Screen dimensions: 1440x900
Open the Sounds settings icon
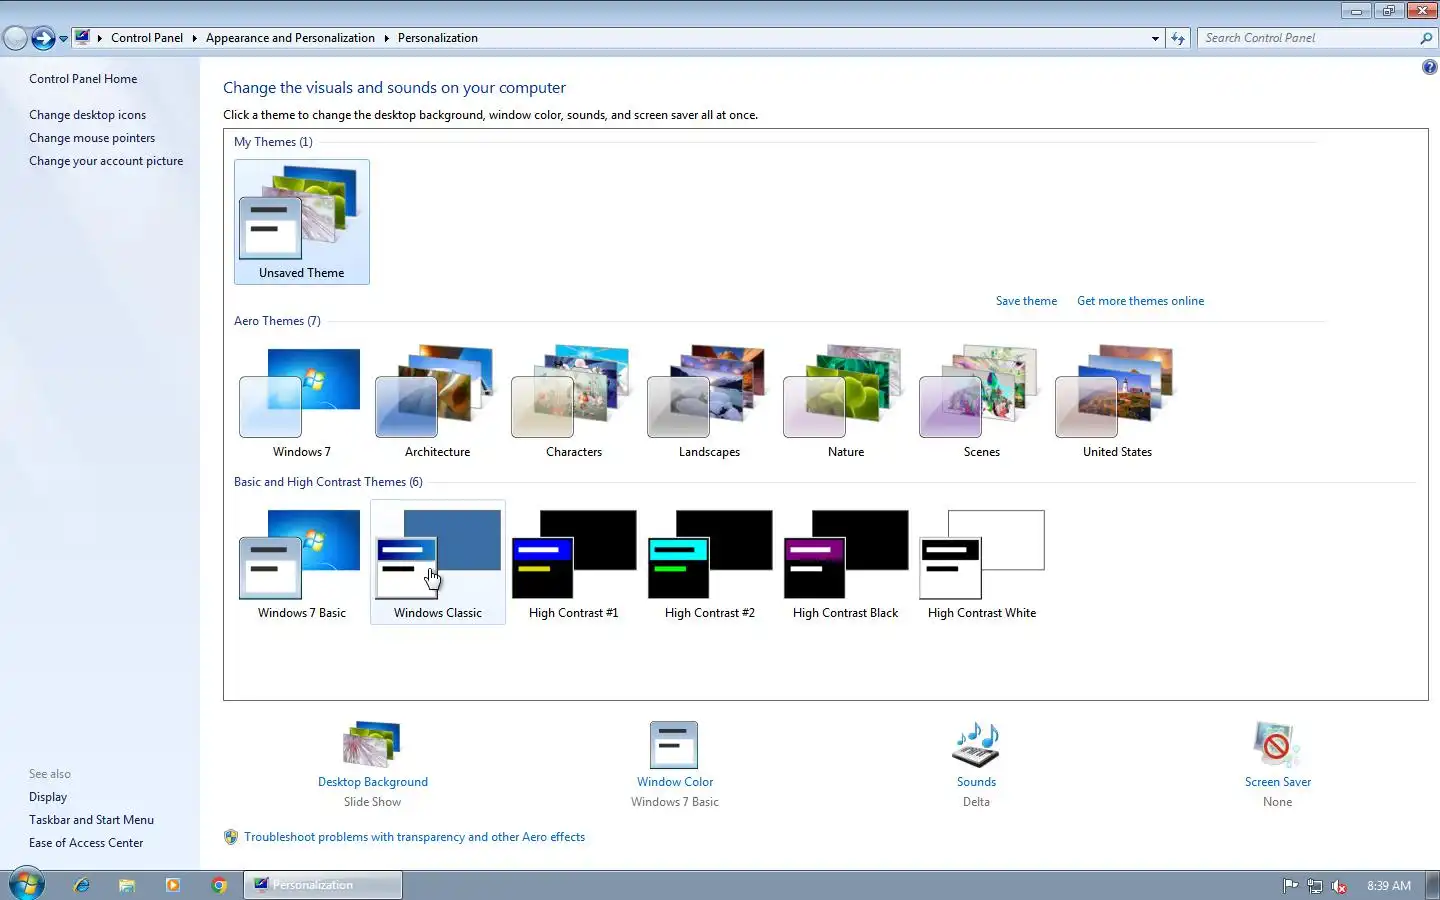pos(976,745)
